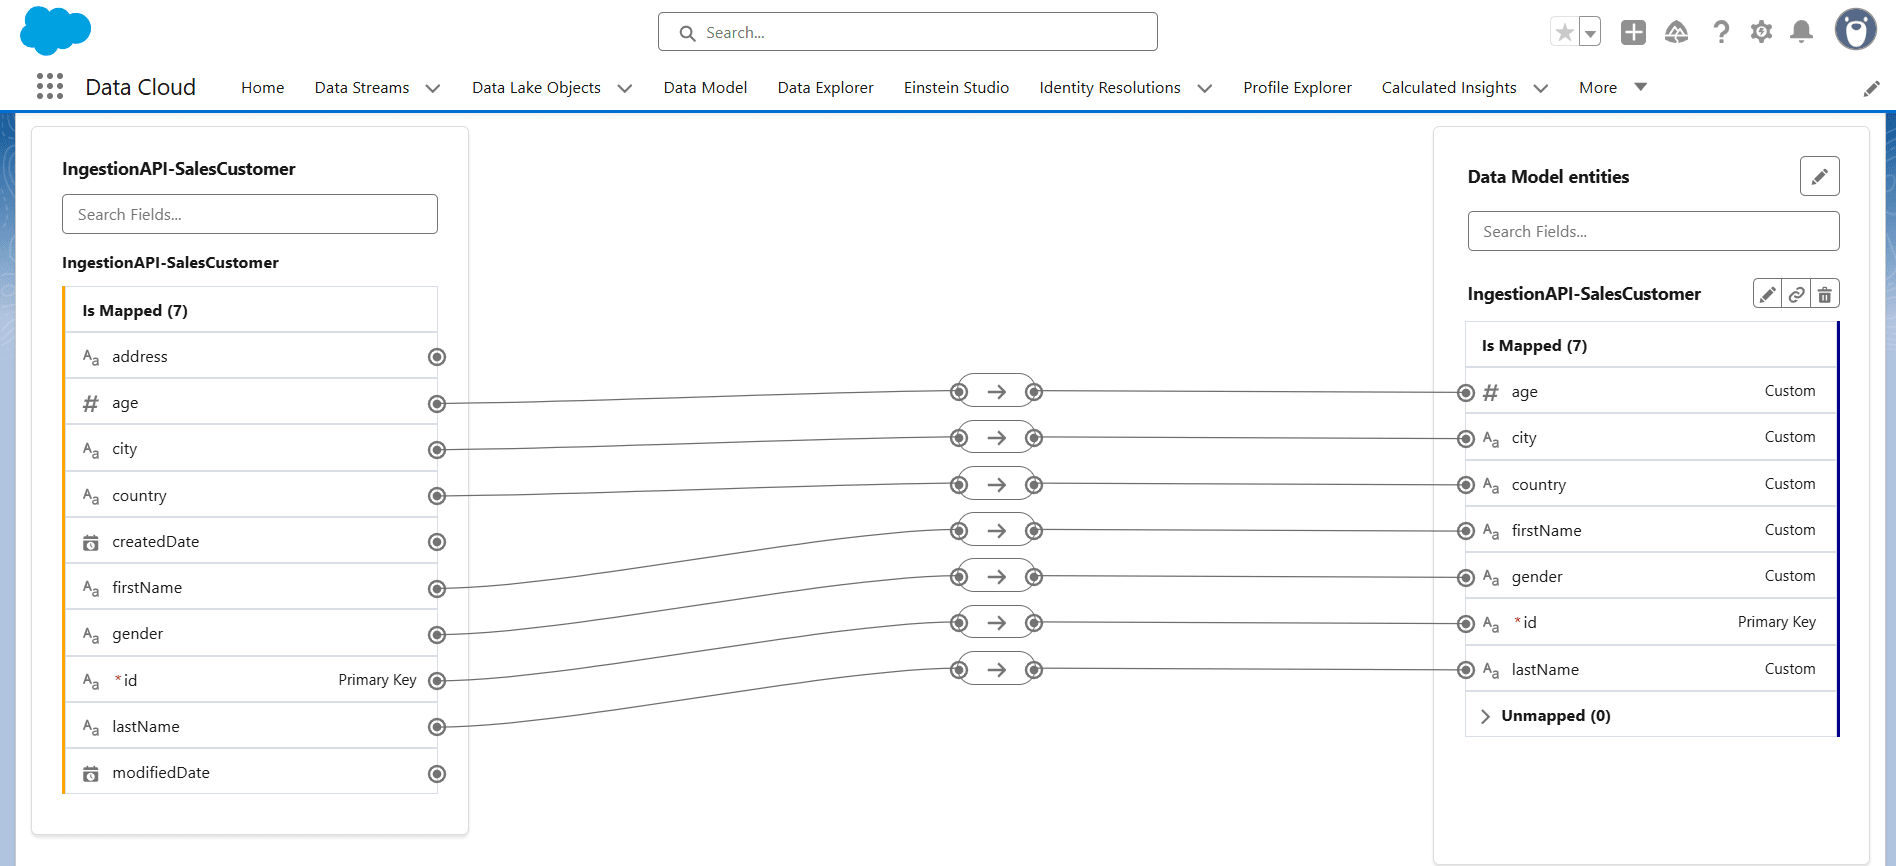Screen dimensions: 1896x866
Task: Click the age mapping arrow button
Action: [996, 392]
